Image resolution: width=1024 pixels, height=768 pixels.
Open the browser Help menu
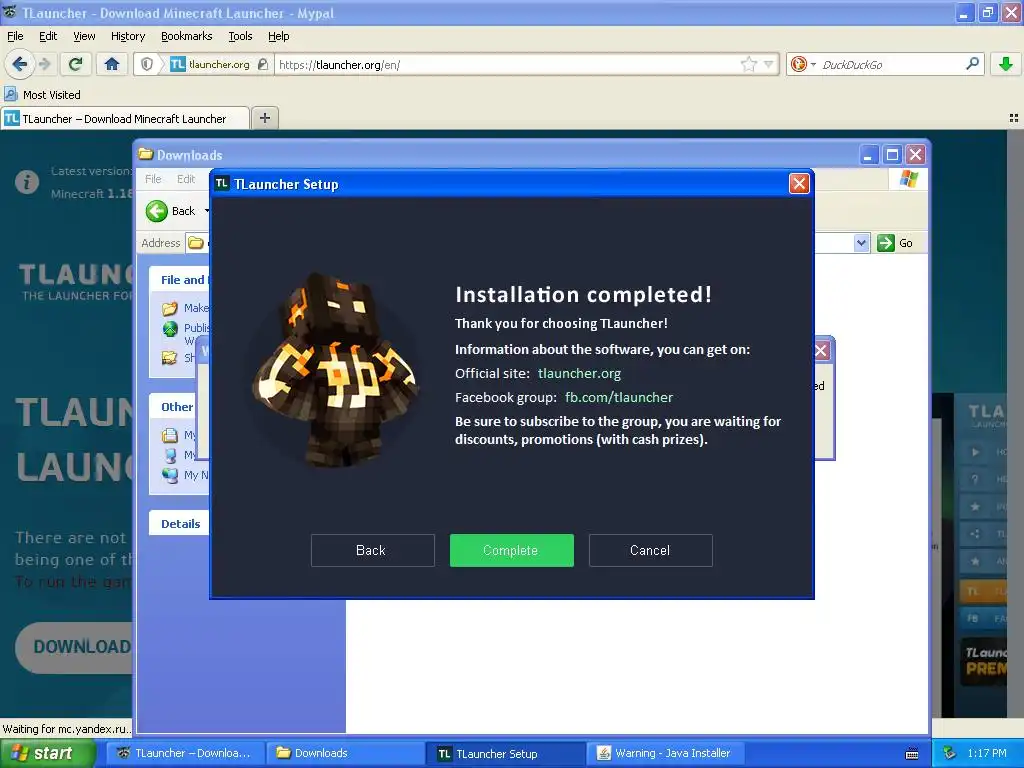click(279, 36)
